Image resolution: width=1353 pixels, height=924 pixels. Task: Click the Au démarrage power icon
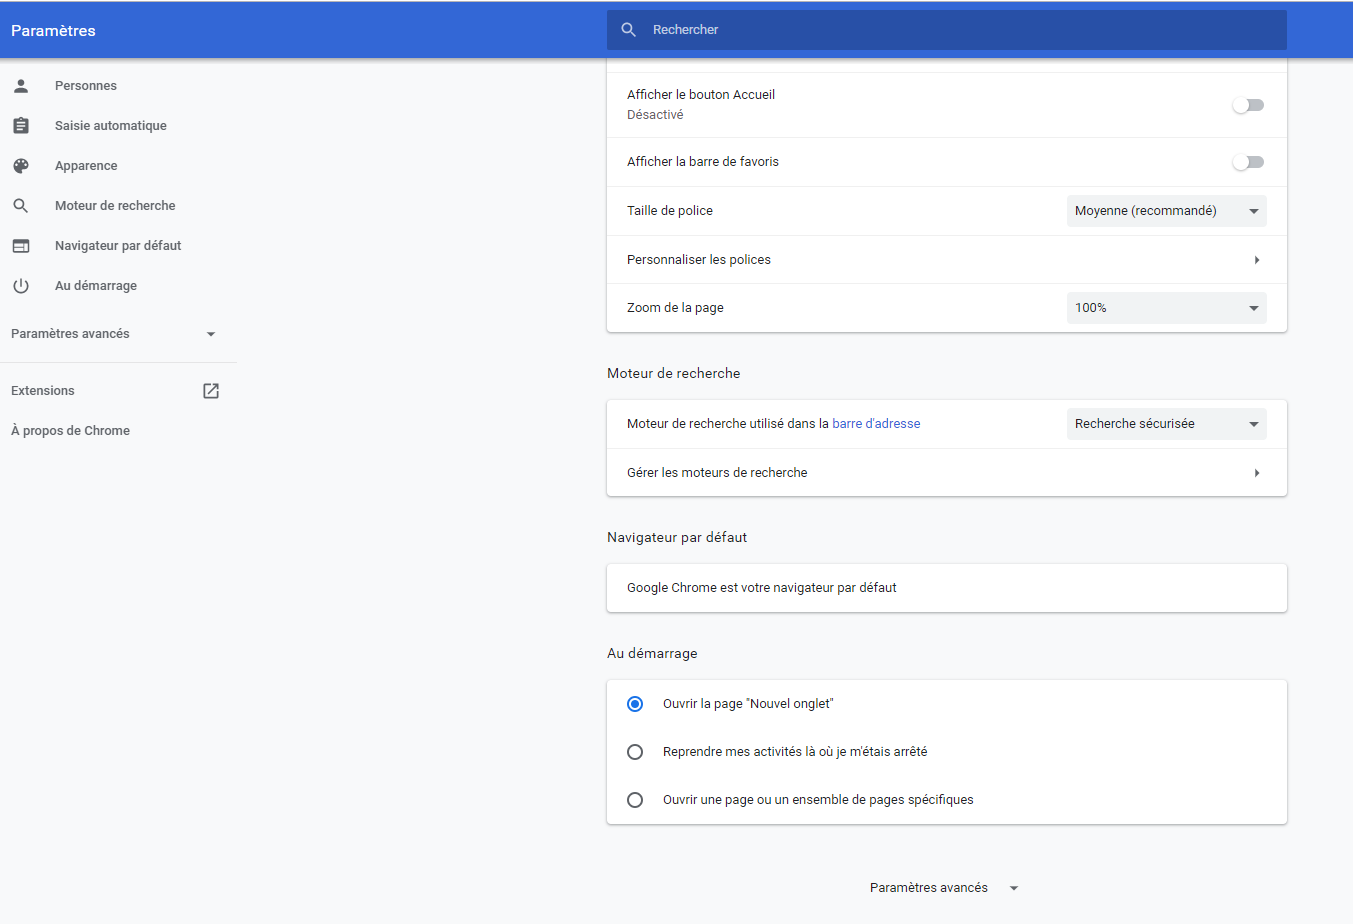pyautogui.click(x=21, y=286)
